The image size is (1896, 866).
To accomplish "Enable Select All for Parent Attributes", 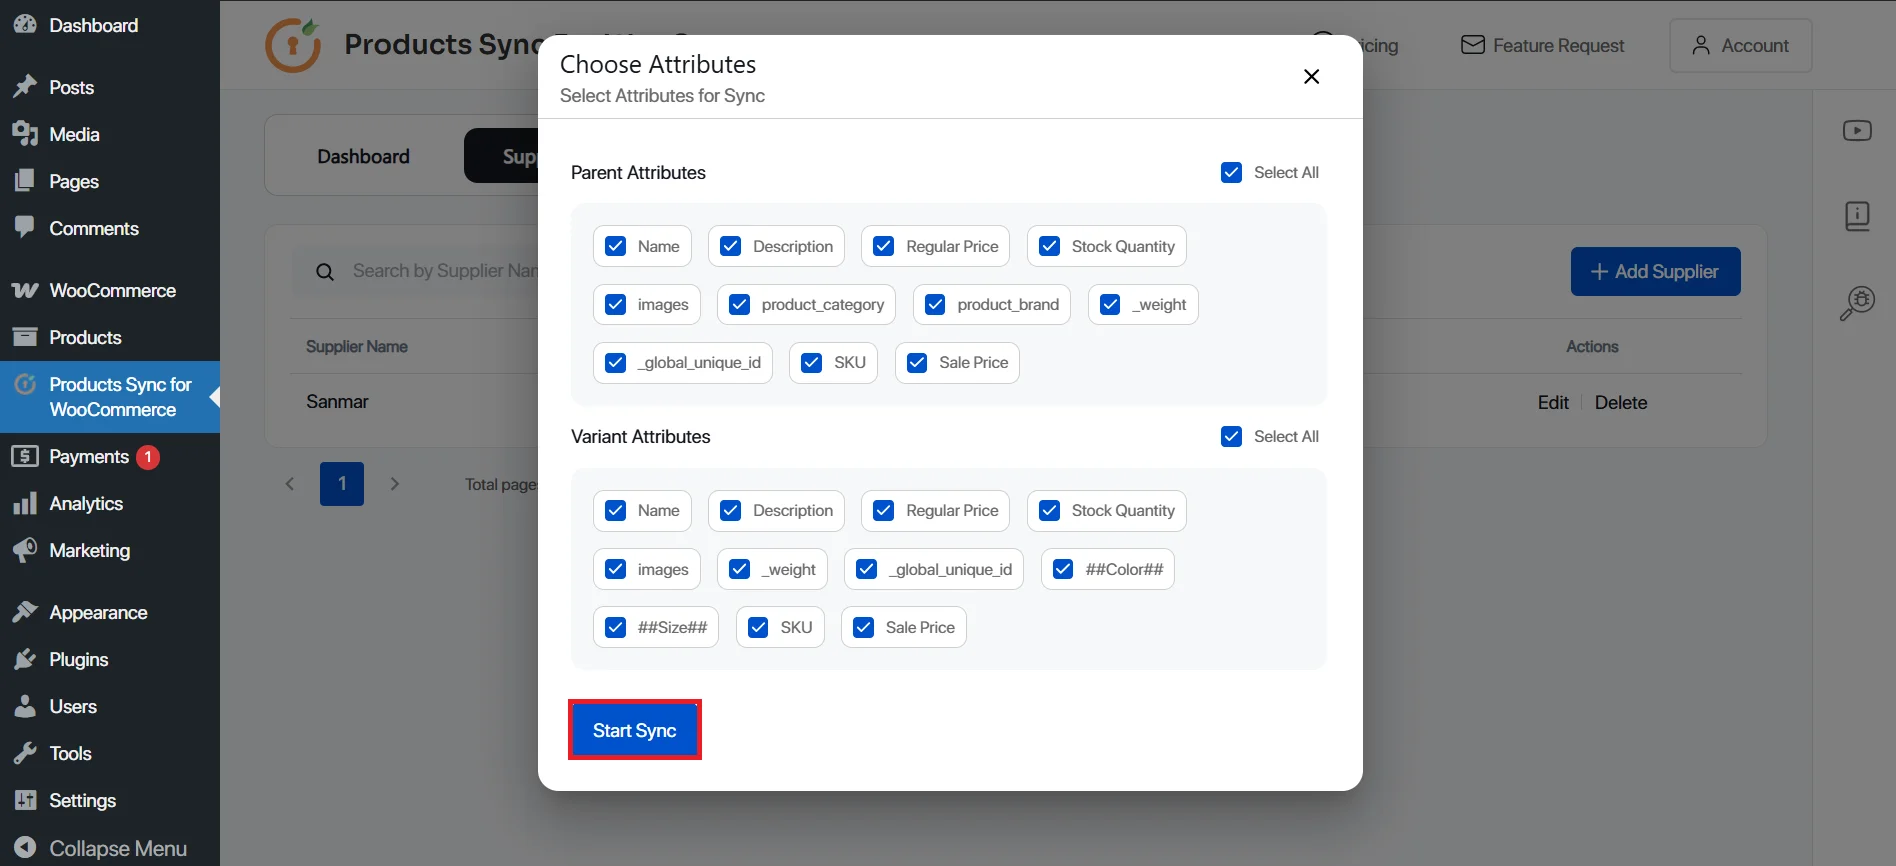I will click(1231, 172).
